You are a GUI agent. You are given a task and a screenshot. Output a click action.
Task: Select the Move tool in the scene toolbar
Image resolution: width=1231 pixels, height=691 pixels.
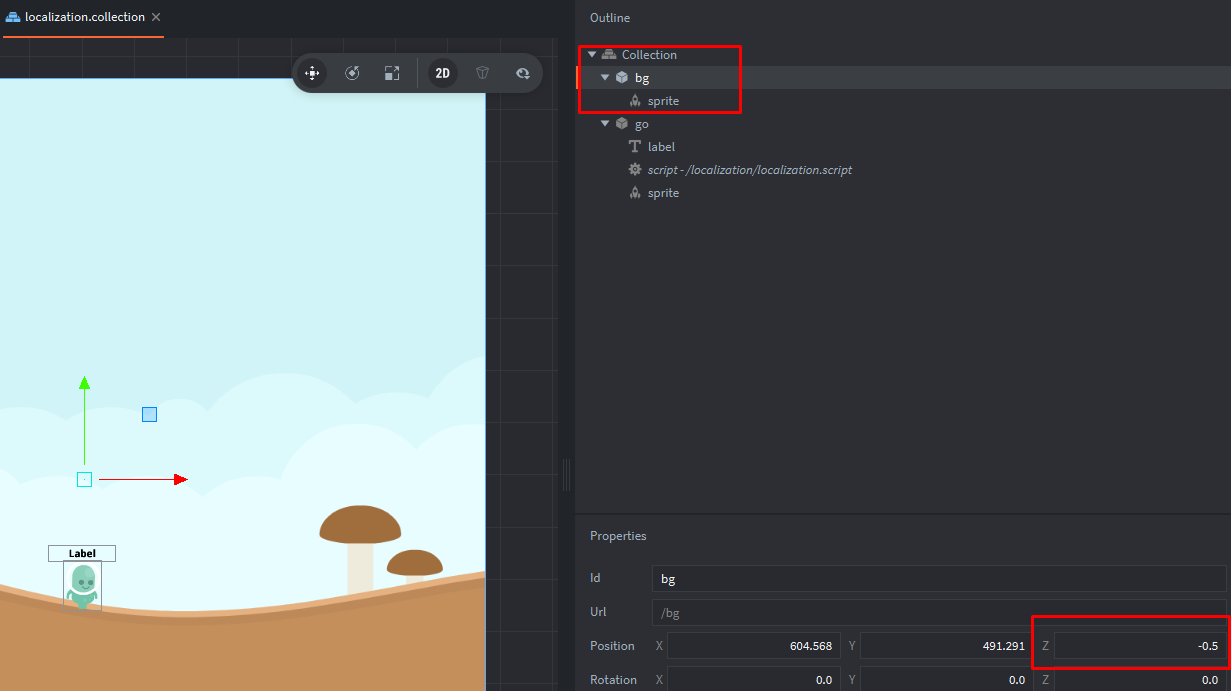click(x=312, y=73)
